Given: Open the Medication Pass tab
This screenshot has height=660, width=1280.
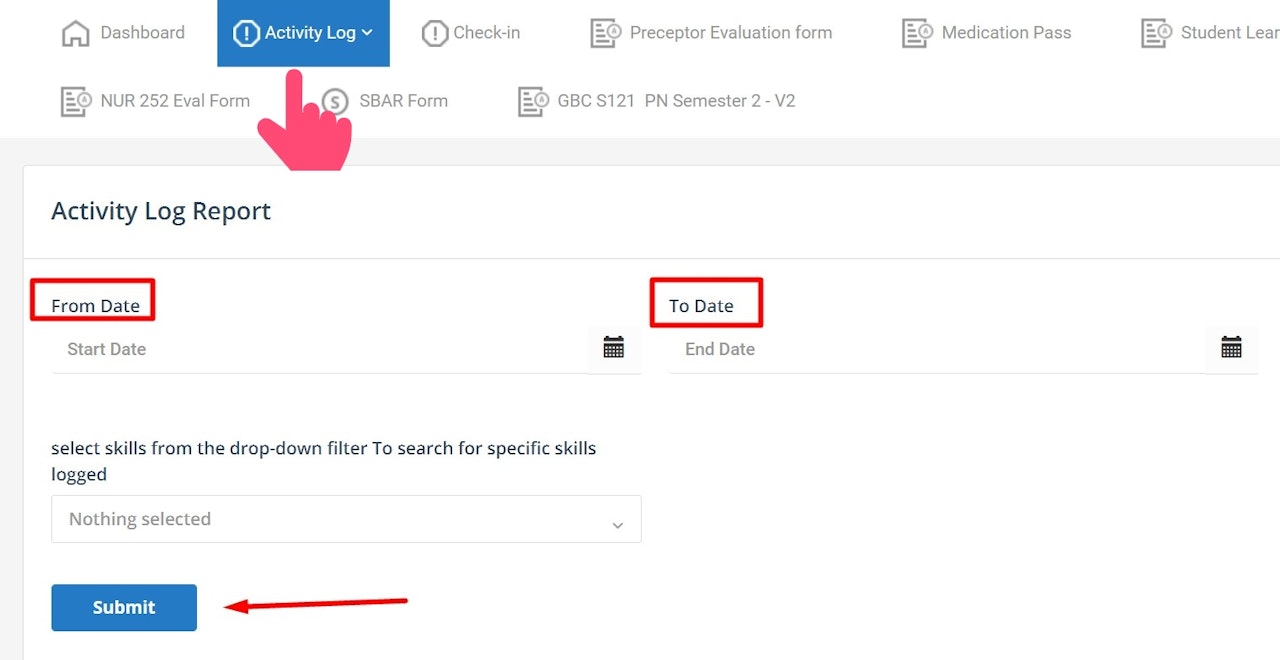Looking at the screenshot, I should tap(1006, 33).
